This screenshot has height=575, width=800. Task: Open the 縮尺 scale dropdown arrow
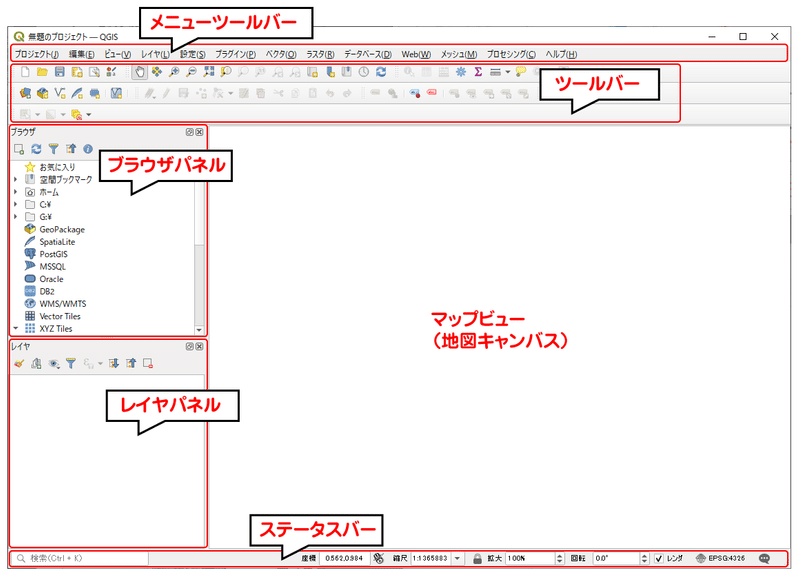[x=457, y=558]
